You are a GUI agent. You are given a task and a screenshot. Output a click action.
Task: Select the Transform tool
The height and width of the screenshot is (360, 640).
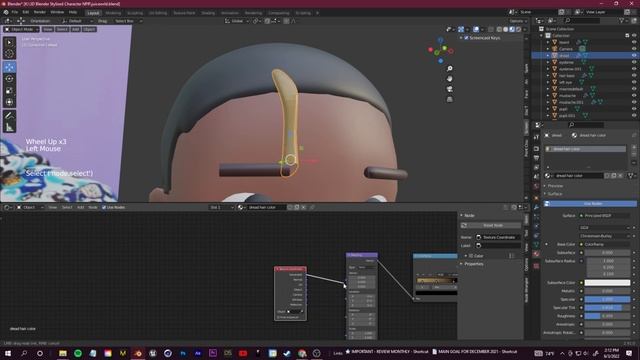[x=9, y=102]
